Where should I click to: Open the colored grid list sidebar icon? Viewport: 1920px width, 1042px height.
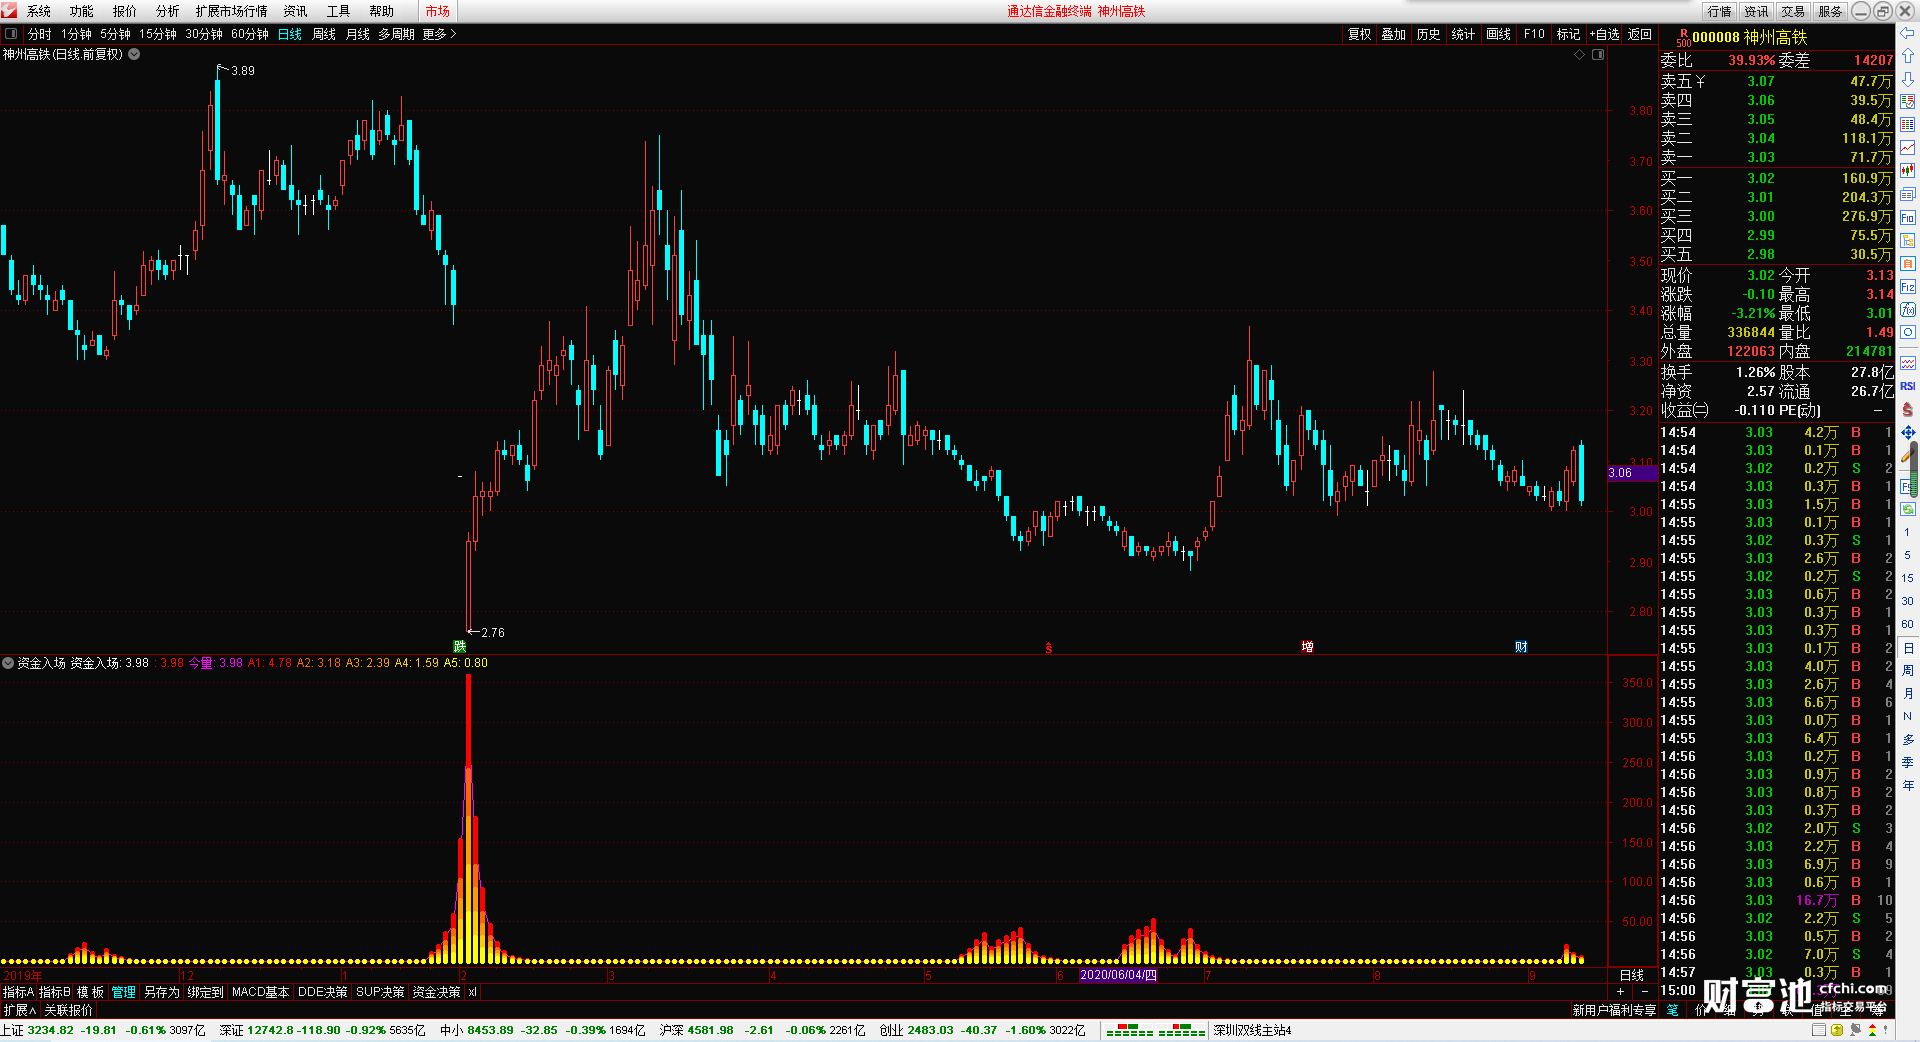pos(1908,125)
